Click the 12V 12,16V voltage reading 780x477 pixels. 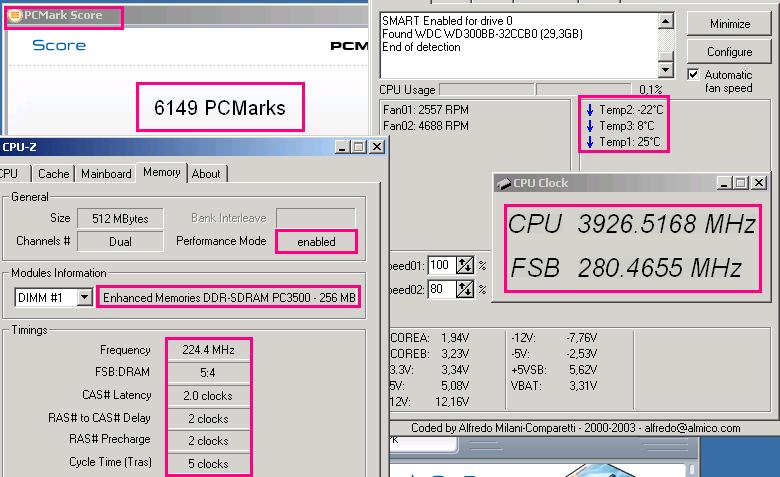point(430,401)
